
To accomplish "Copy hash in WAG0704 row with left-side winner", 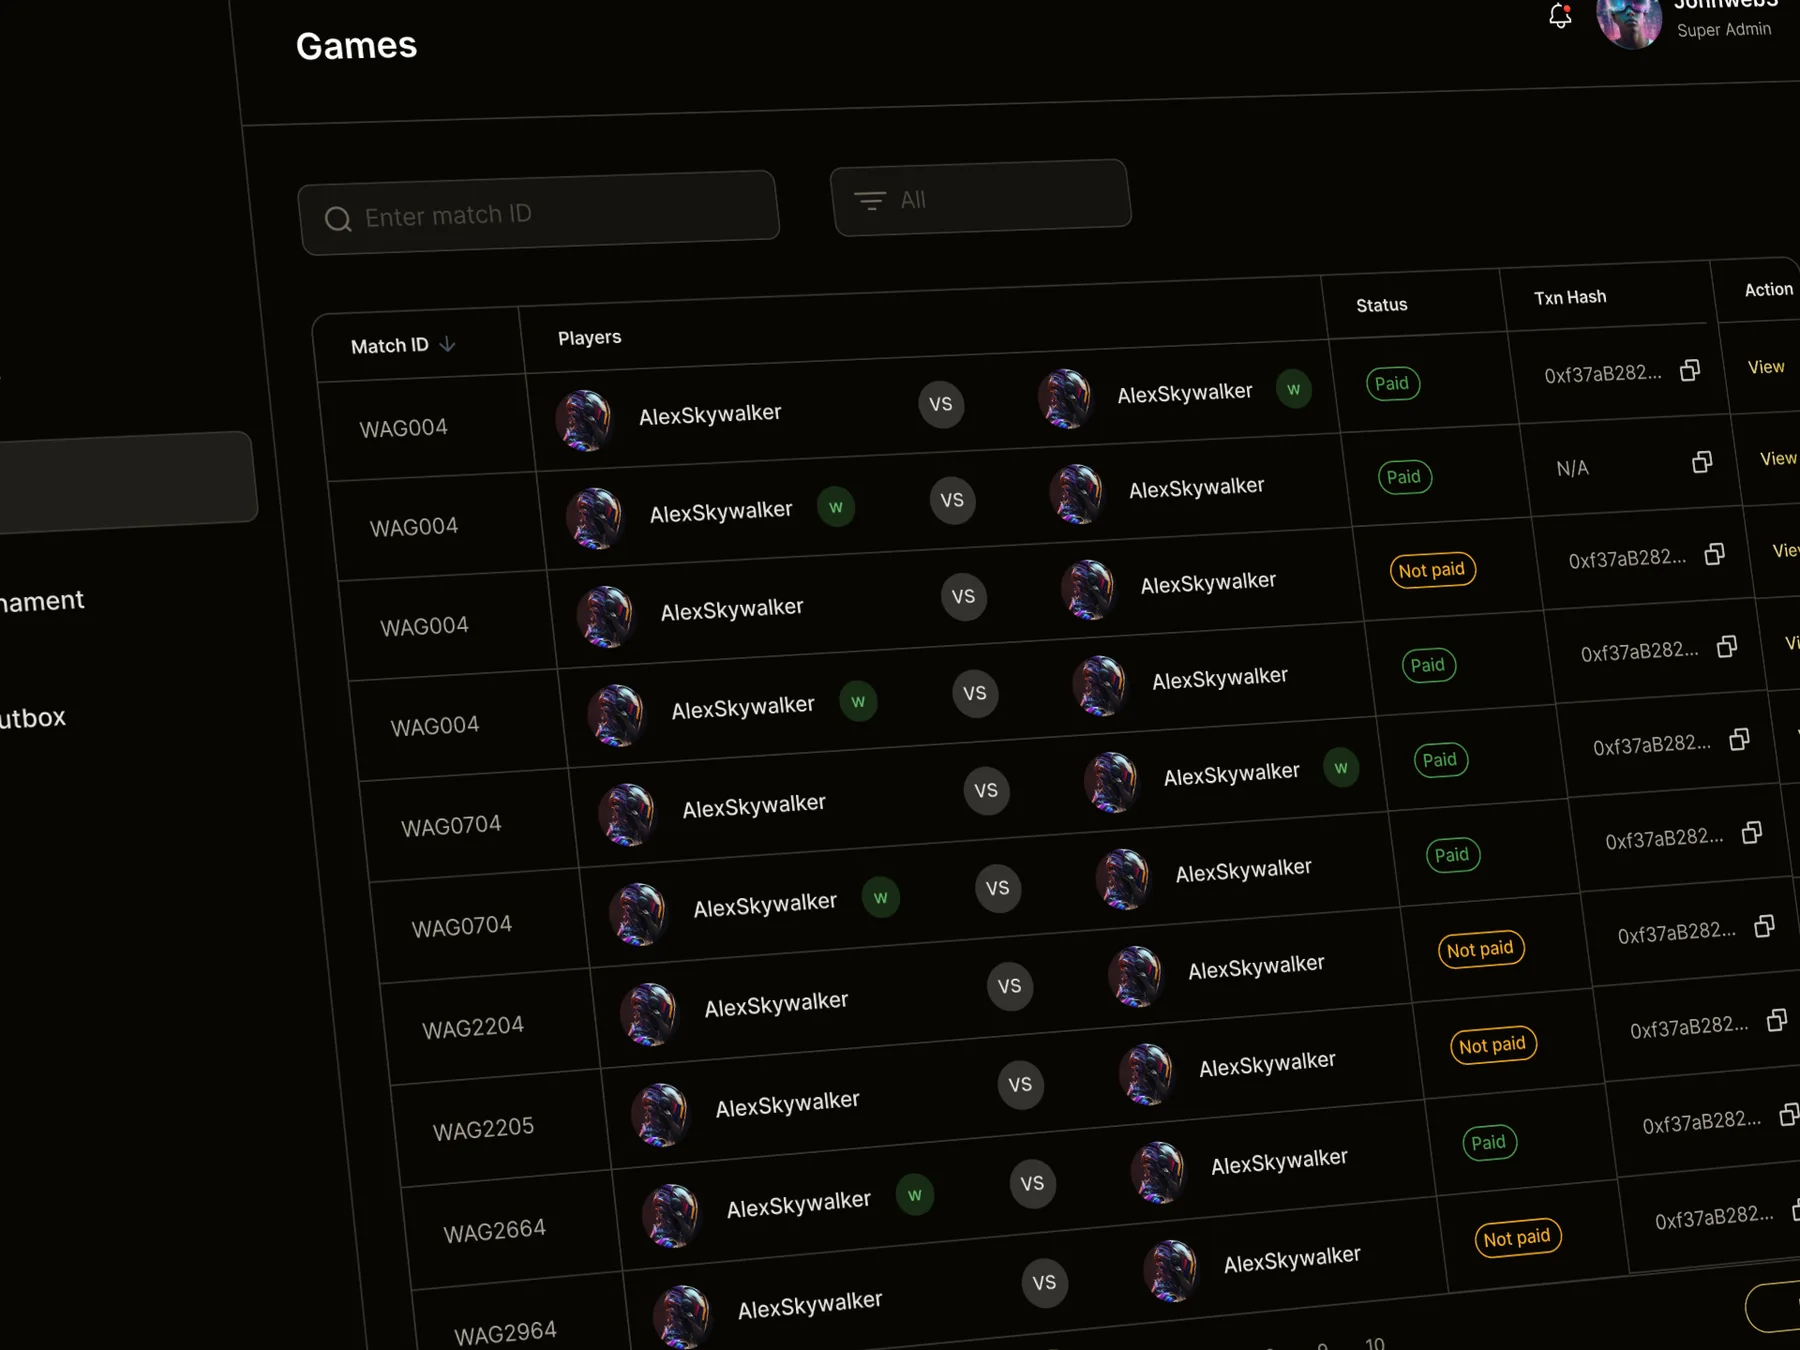I will 1752,832.
